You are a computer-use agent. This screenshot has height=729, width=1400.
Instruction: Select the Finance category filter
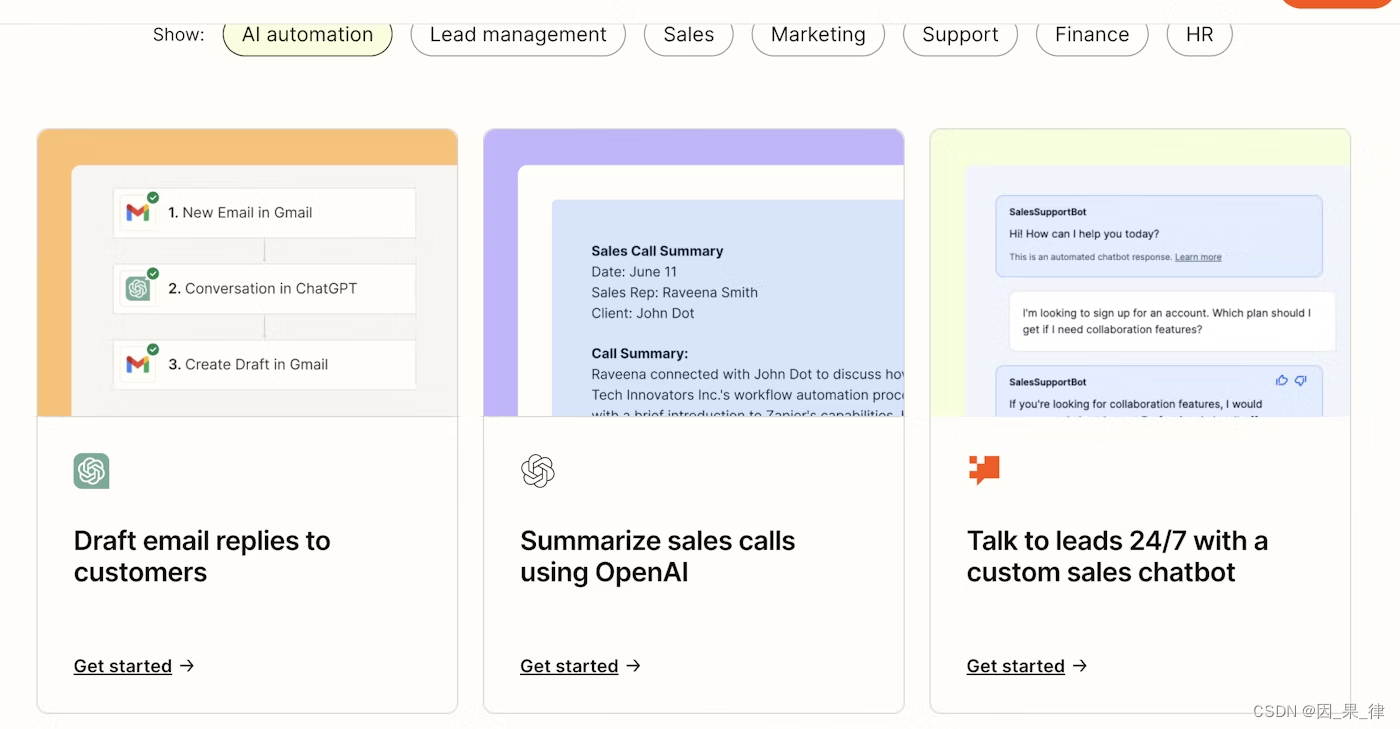pos(1092,35)
